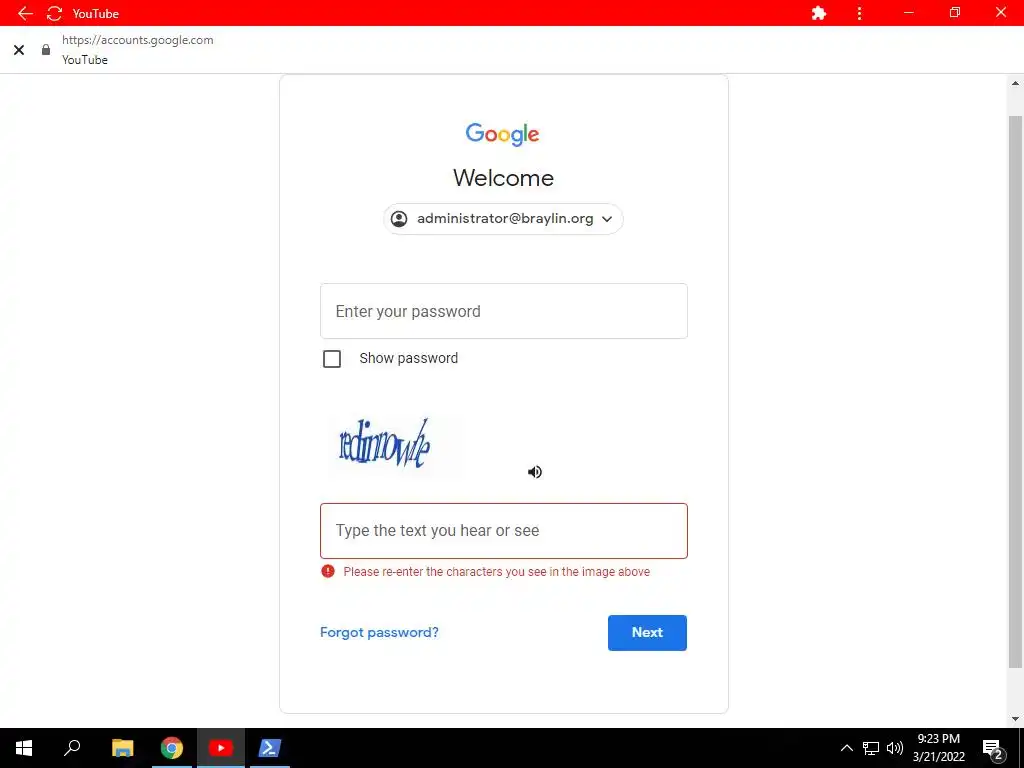Click the Forgot password? link
1024x768 pixels.
pos(379,632)
